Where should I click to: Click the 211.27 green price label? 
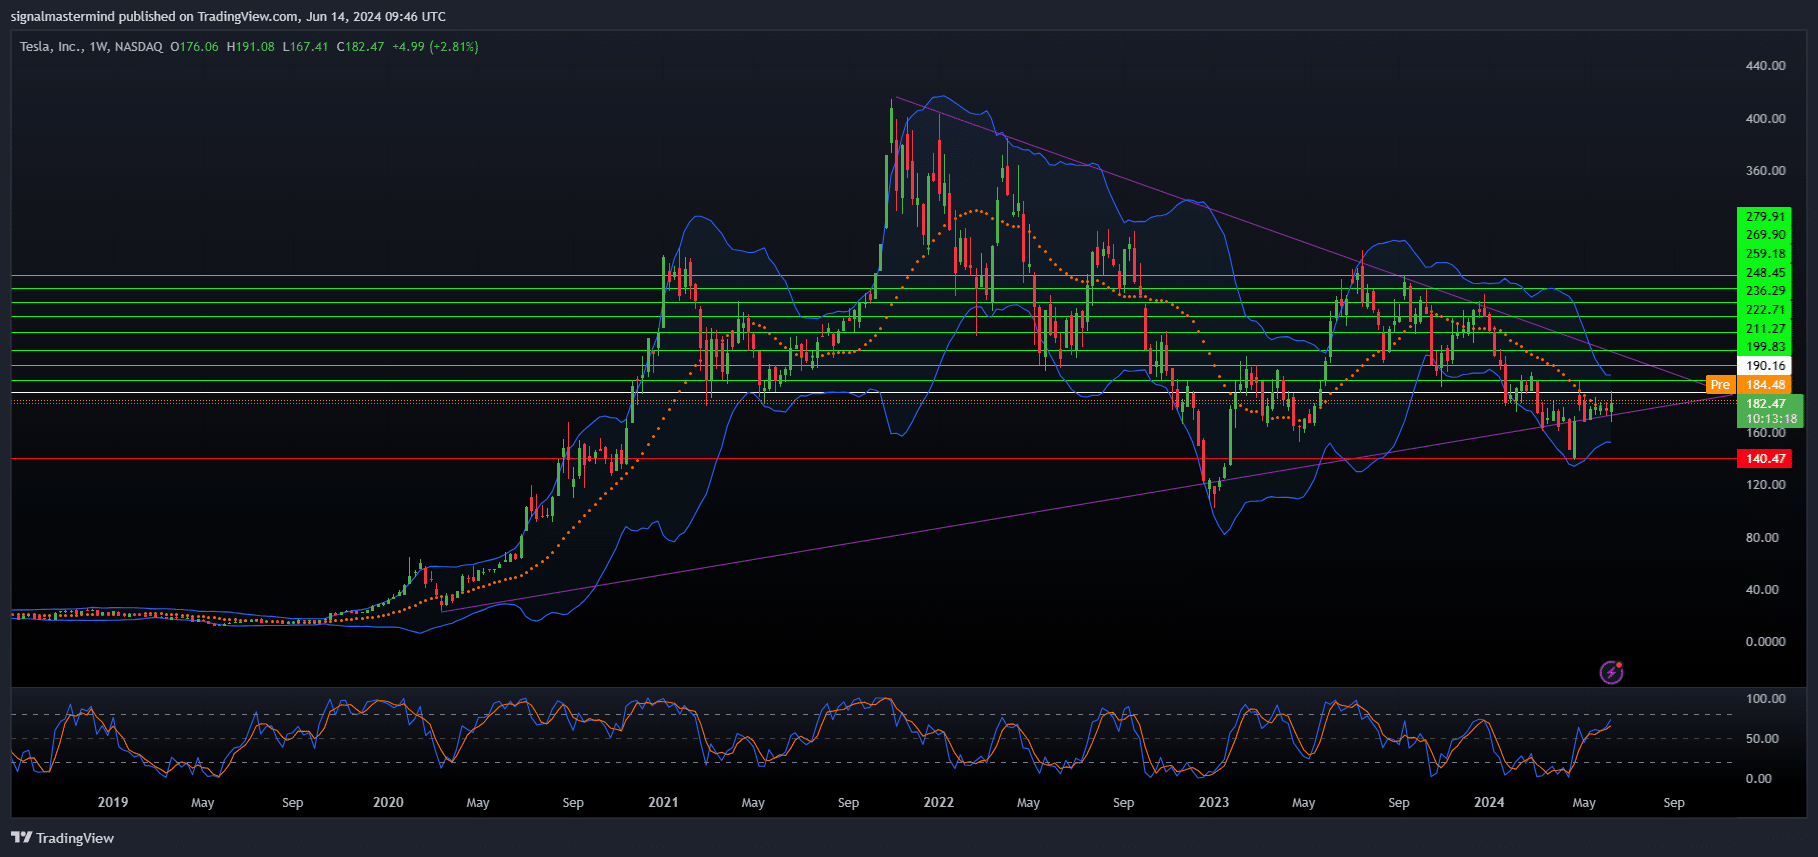click(1765, 329)
